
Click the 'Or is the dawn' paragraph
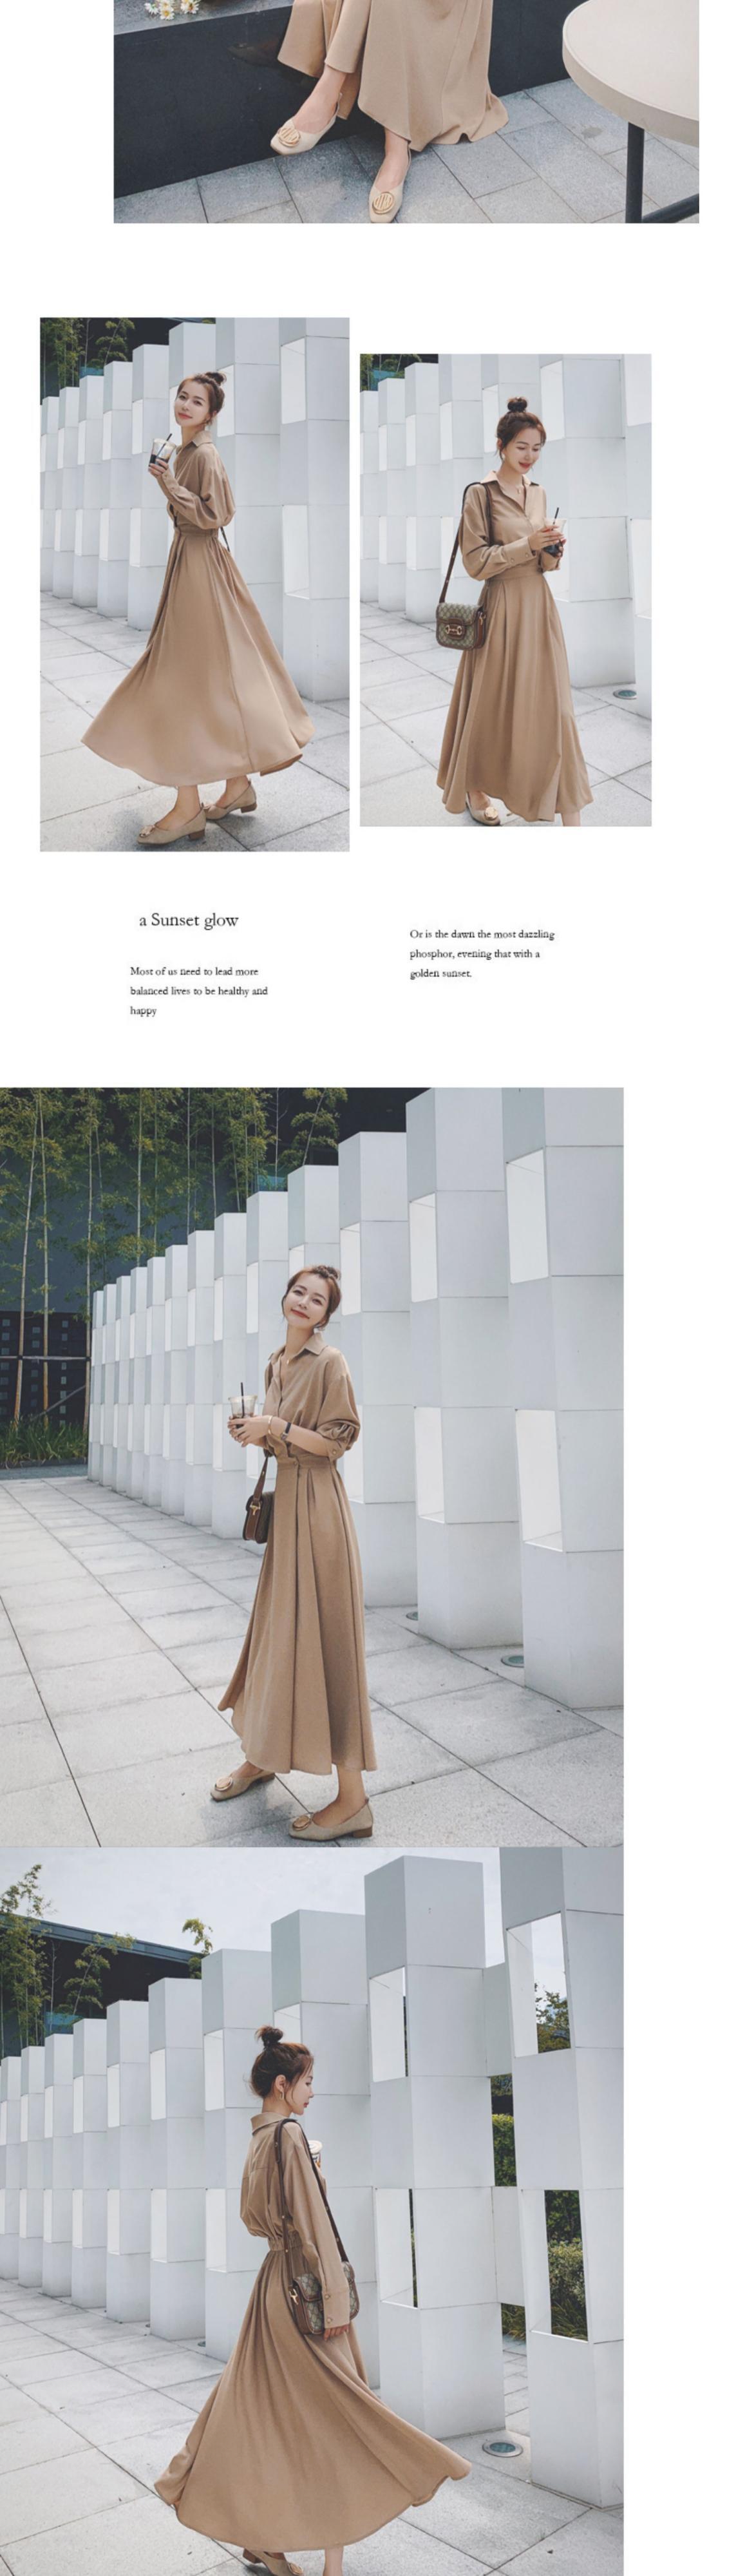(x=482, y=953)
